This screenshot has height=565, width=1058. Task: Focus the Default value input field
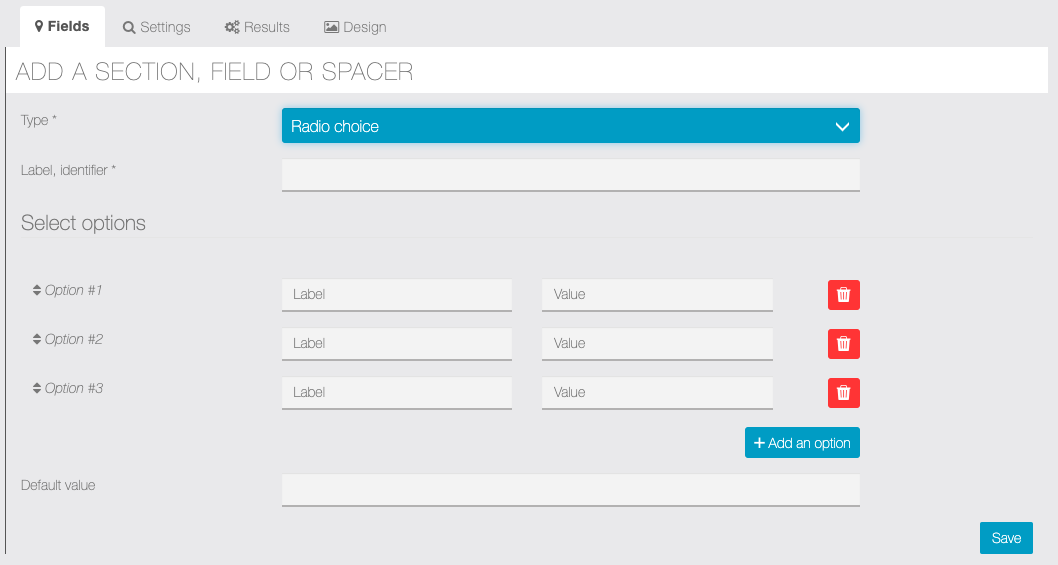coord(570,489)
